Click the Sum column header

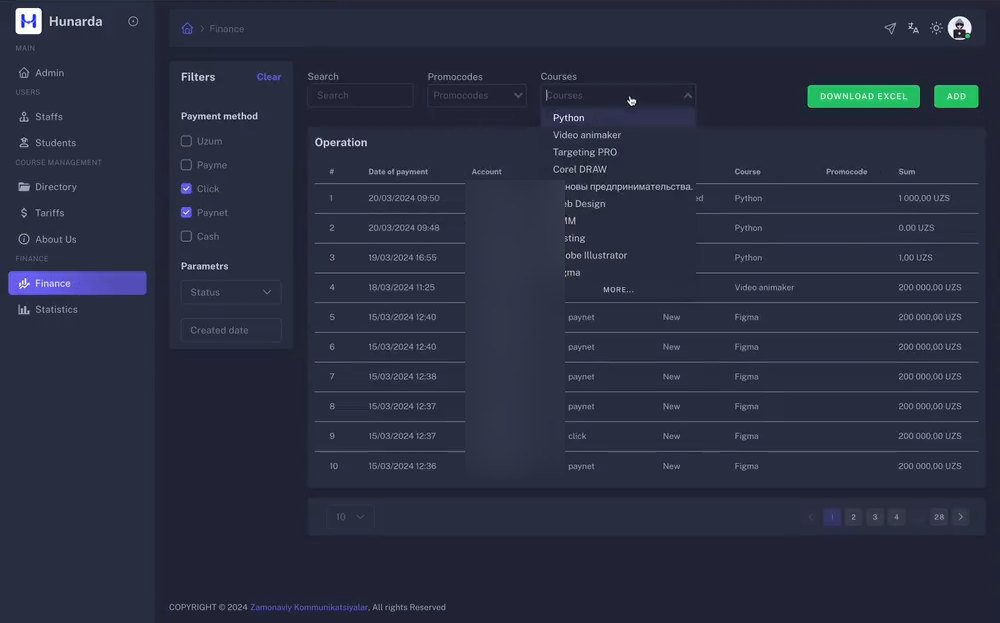(x=906, y=172)
